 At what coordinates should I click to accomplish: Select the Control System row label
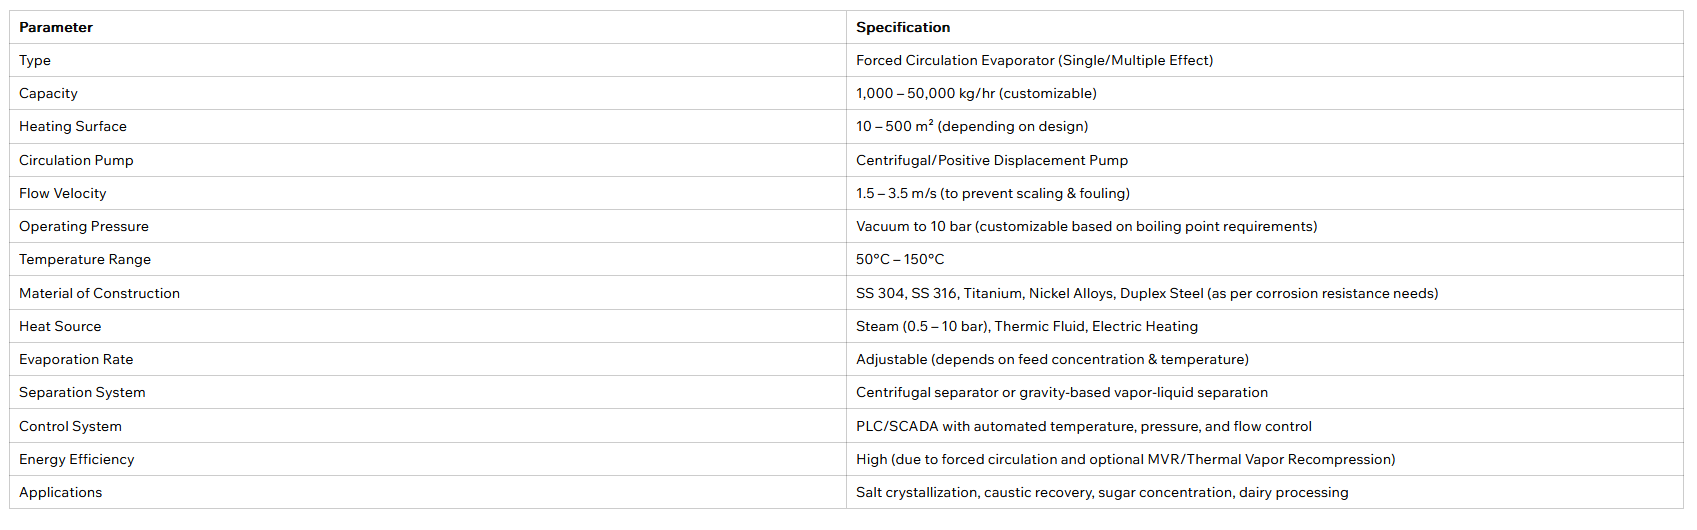pos(70,426)
